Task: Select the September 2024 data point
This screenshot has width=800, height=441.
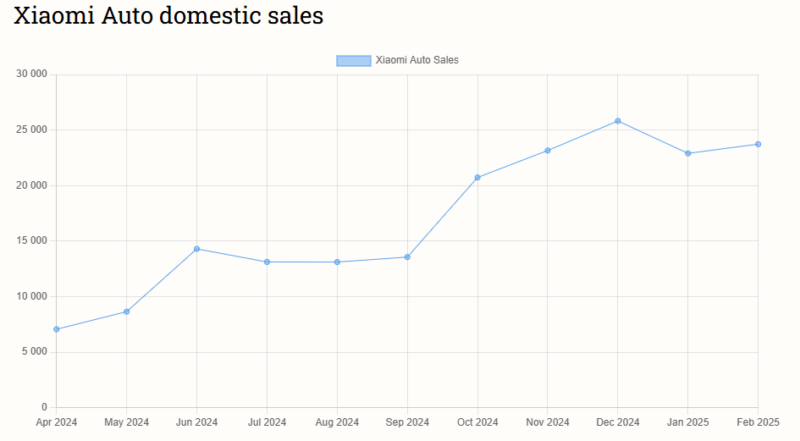Action: 407,257
